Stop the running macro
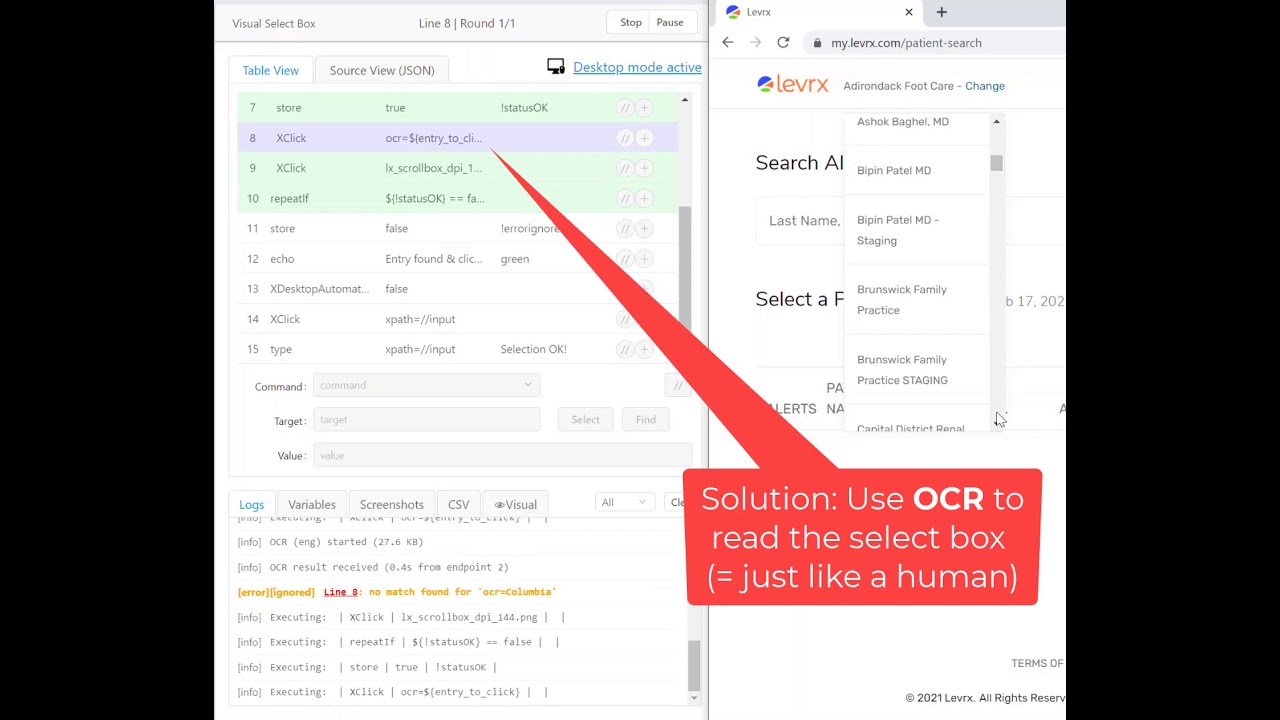The width and height of the screenshot is (1280, 720). coord(631,23)
